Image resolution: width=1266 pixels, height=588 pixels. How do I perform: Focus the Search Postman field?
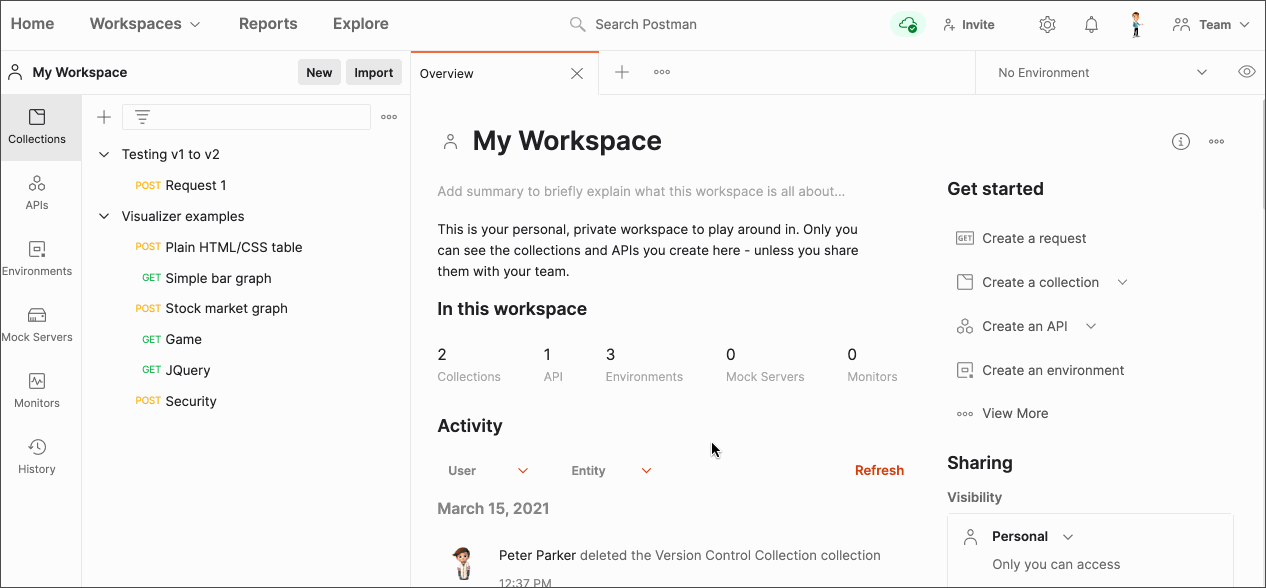tap(646, 24)
